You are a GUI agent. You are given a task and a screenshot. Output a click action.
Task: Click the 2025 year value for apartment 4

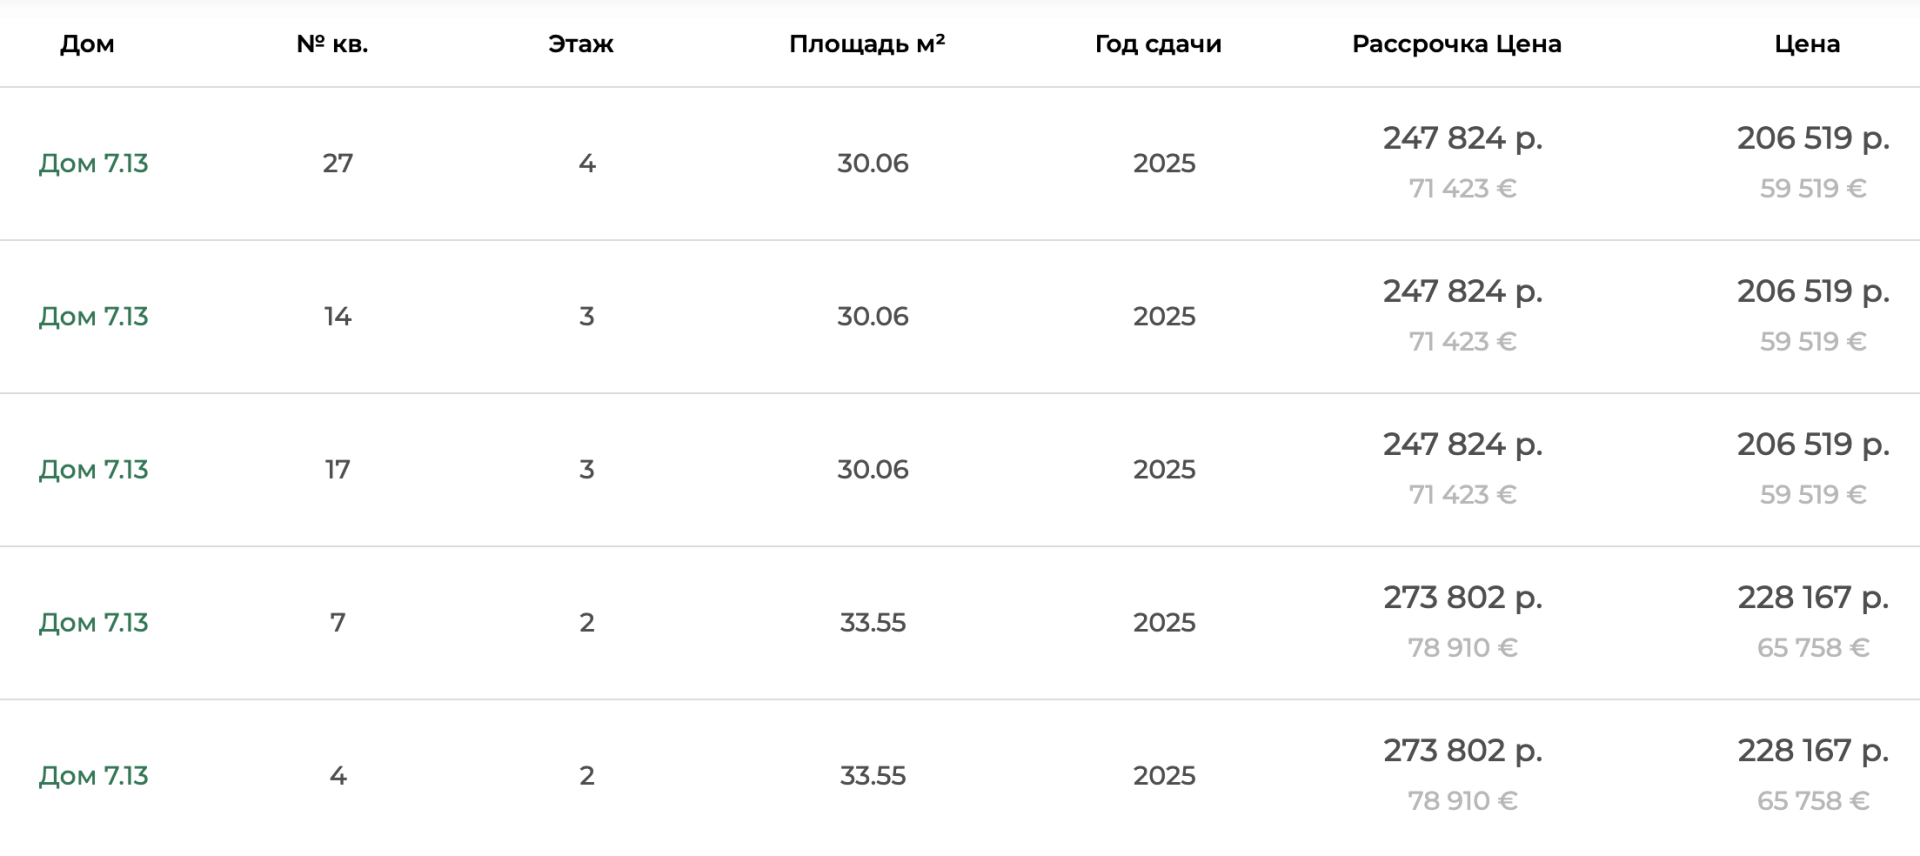click(x=1163, y=774)
